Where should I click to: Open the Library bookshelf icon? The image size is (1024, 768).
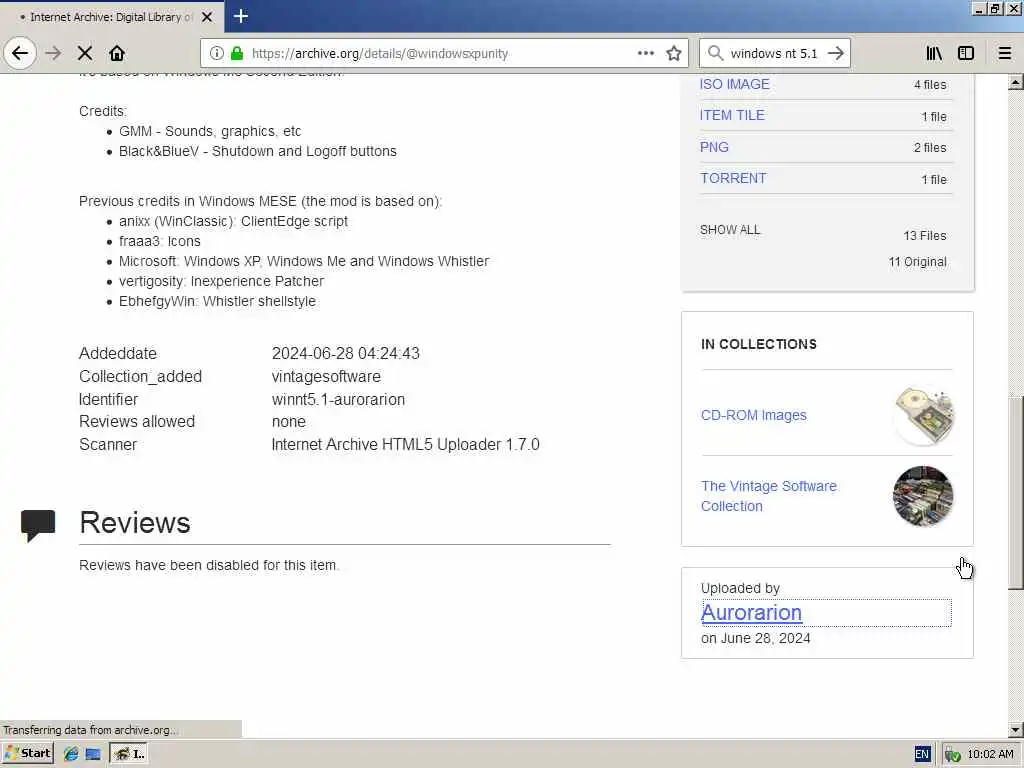(x=934, y=53)
